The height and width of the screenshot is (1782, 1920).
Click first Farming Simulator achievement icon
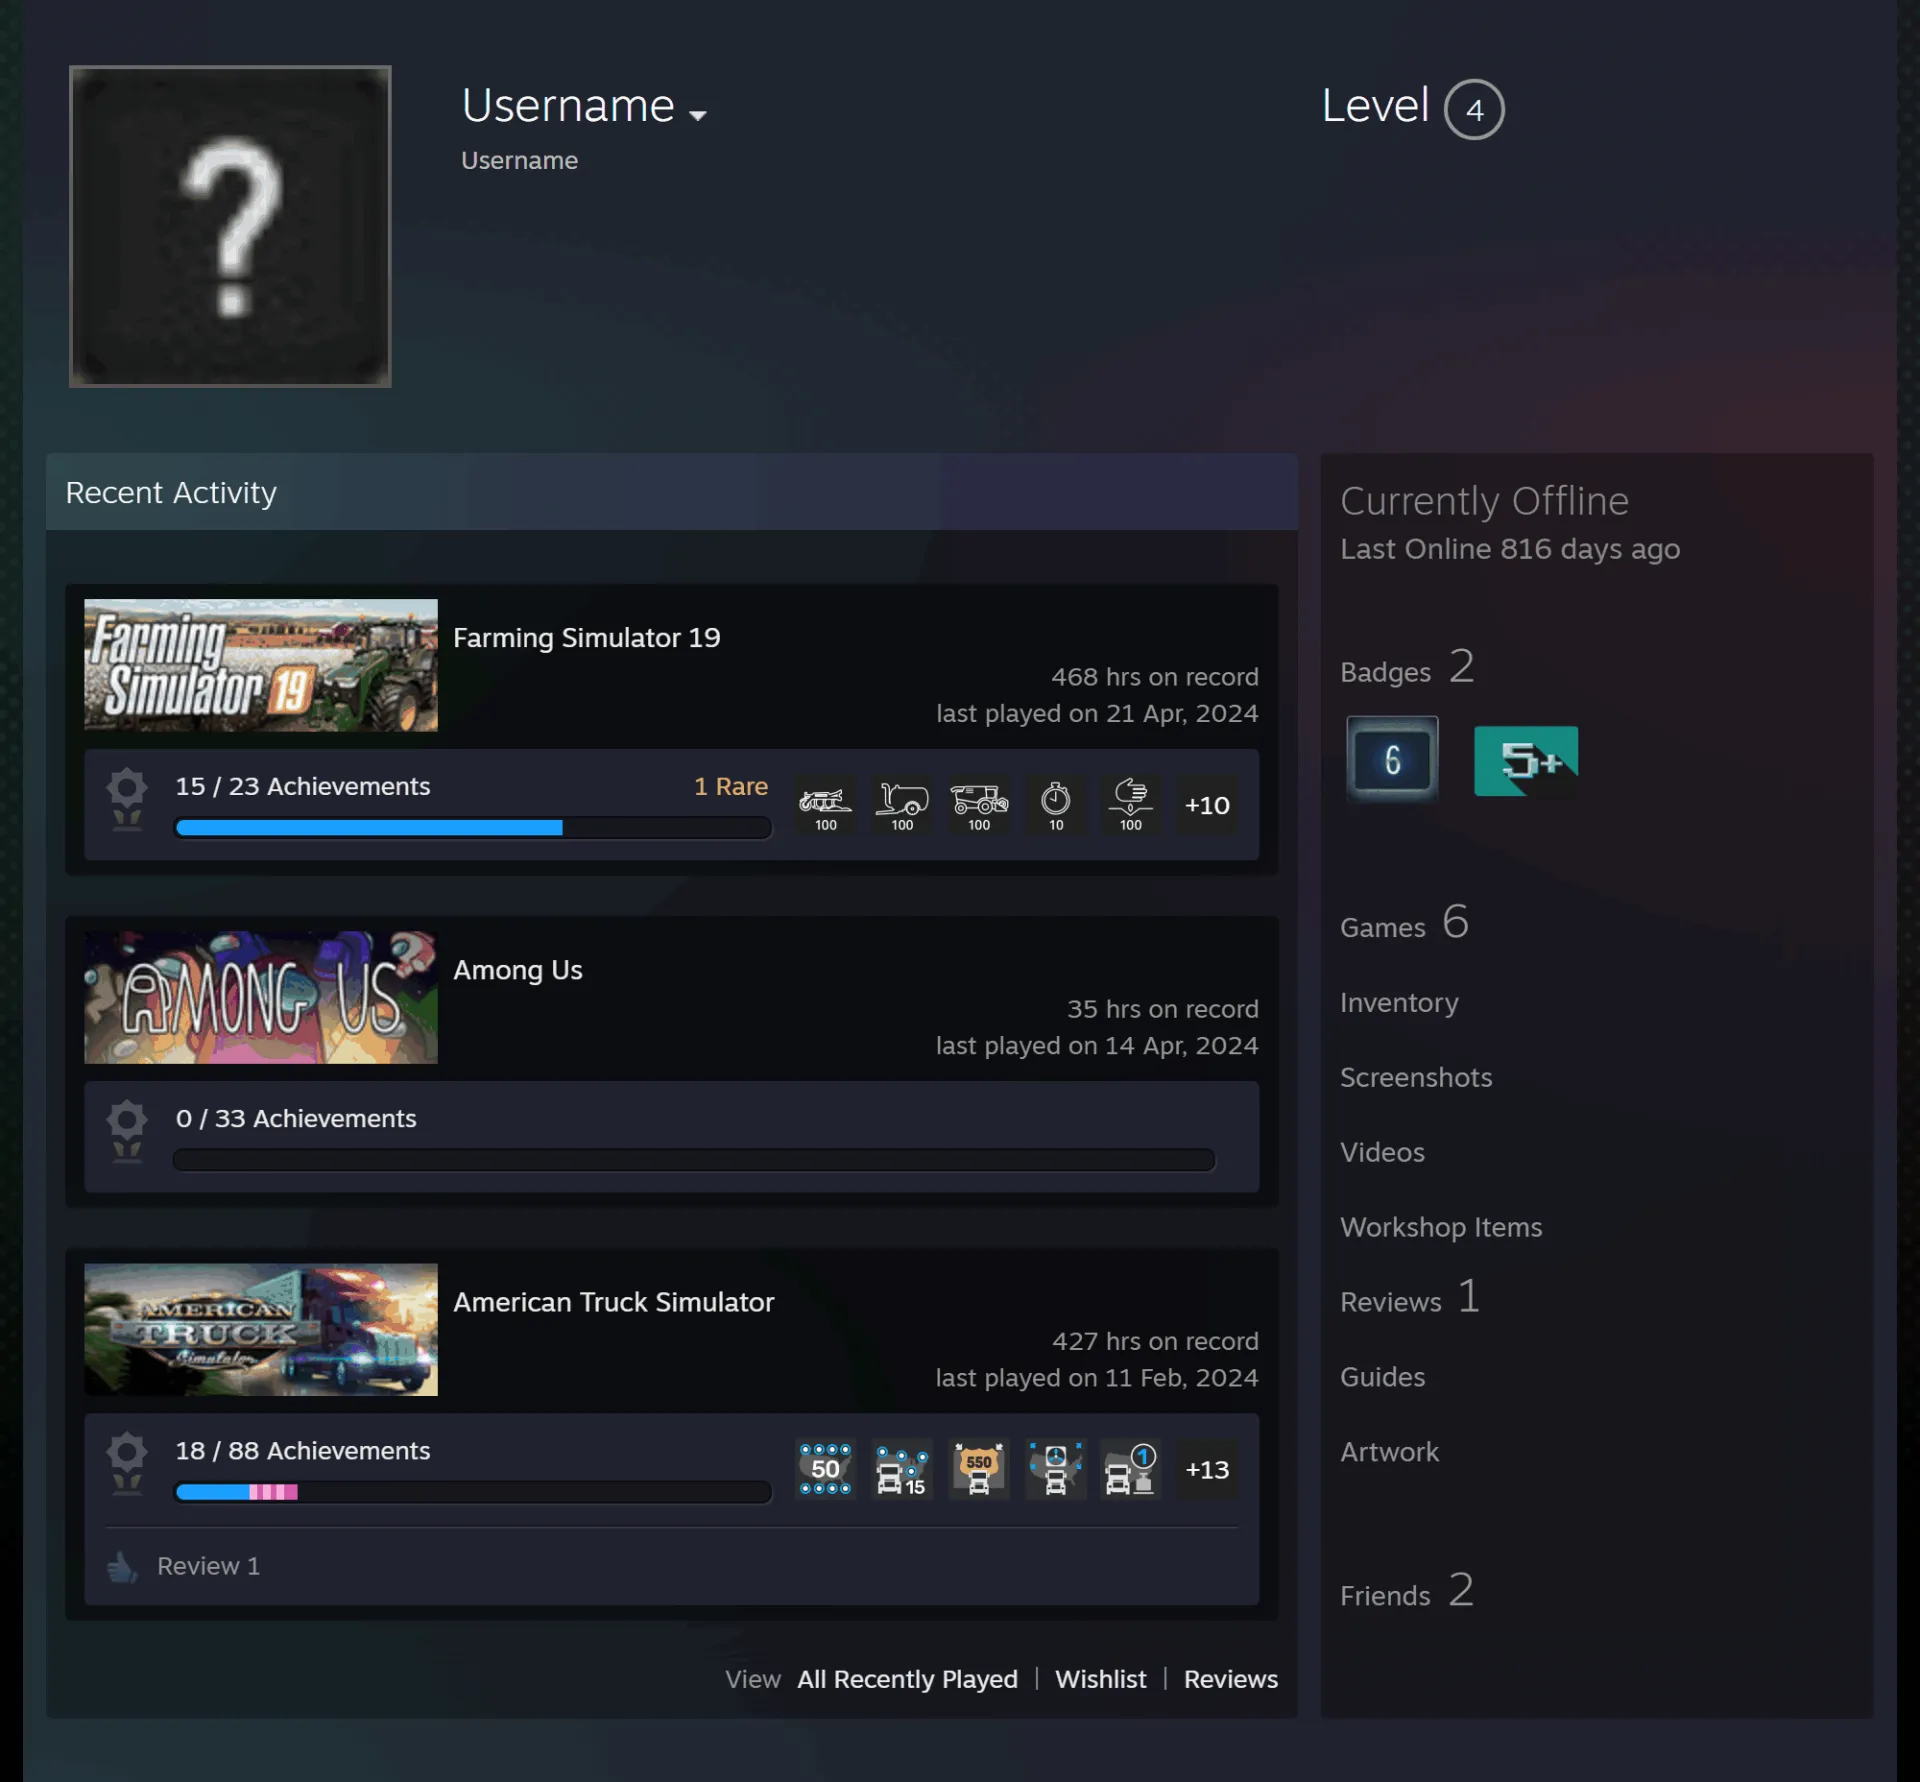click(x=825, y=805)
